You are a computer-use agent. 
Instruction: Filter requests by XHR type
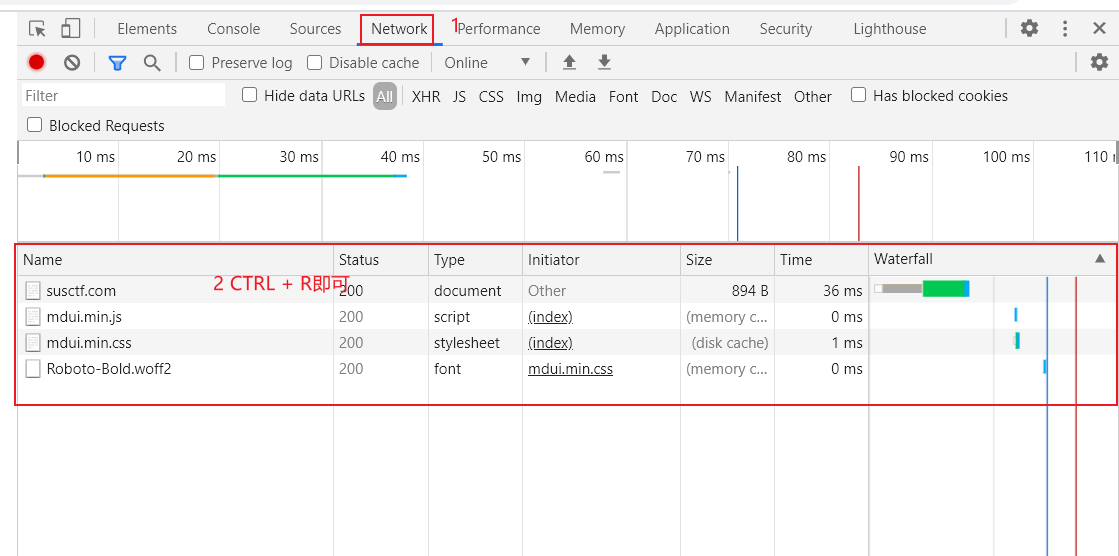coord(426,97)
